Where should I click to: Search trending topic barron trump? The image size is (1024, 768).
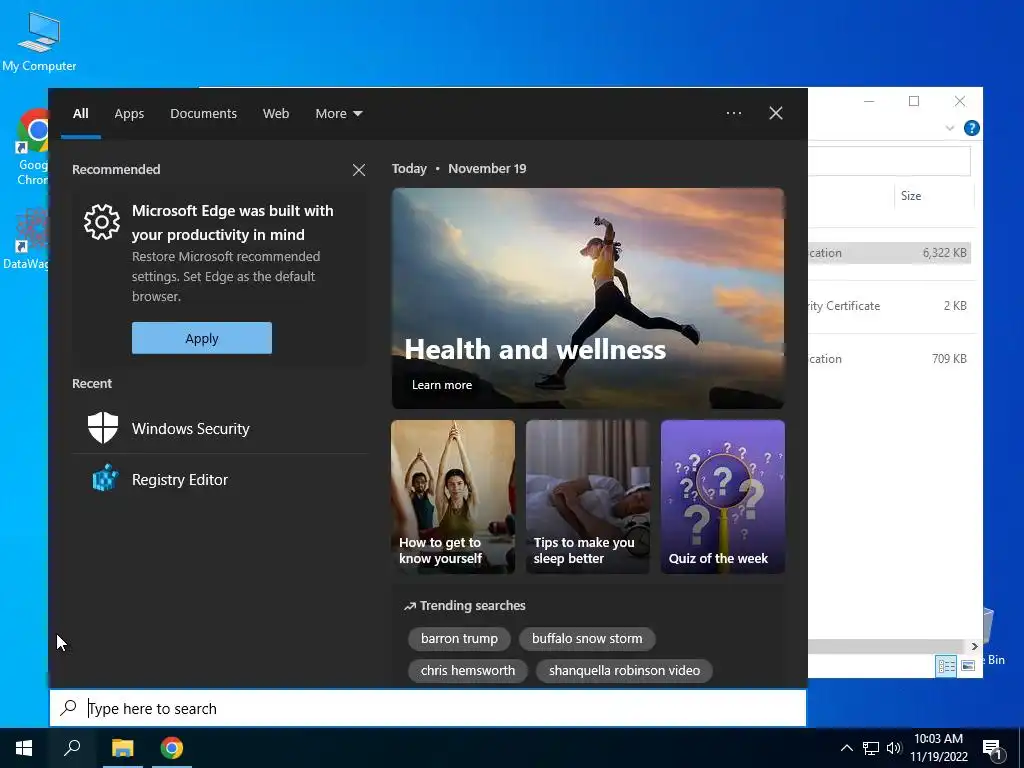(x=459, y=639)
